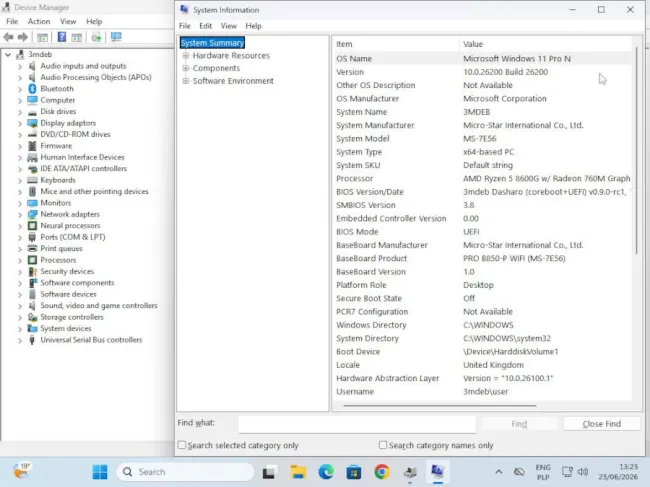Viewport: 650px width, 487px height.
Task: Select Sound, video and game controllers item
Action: (99, 305)
